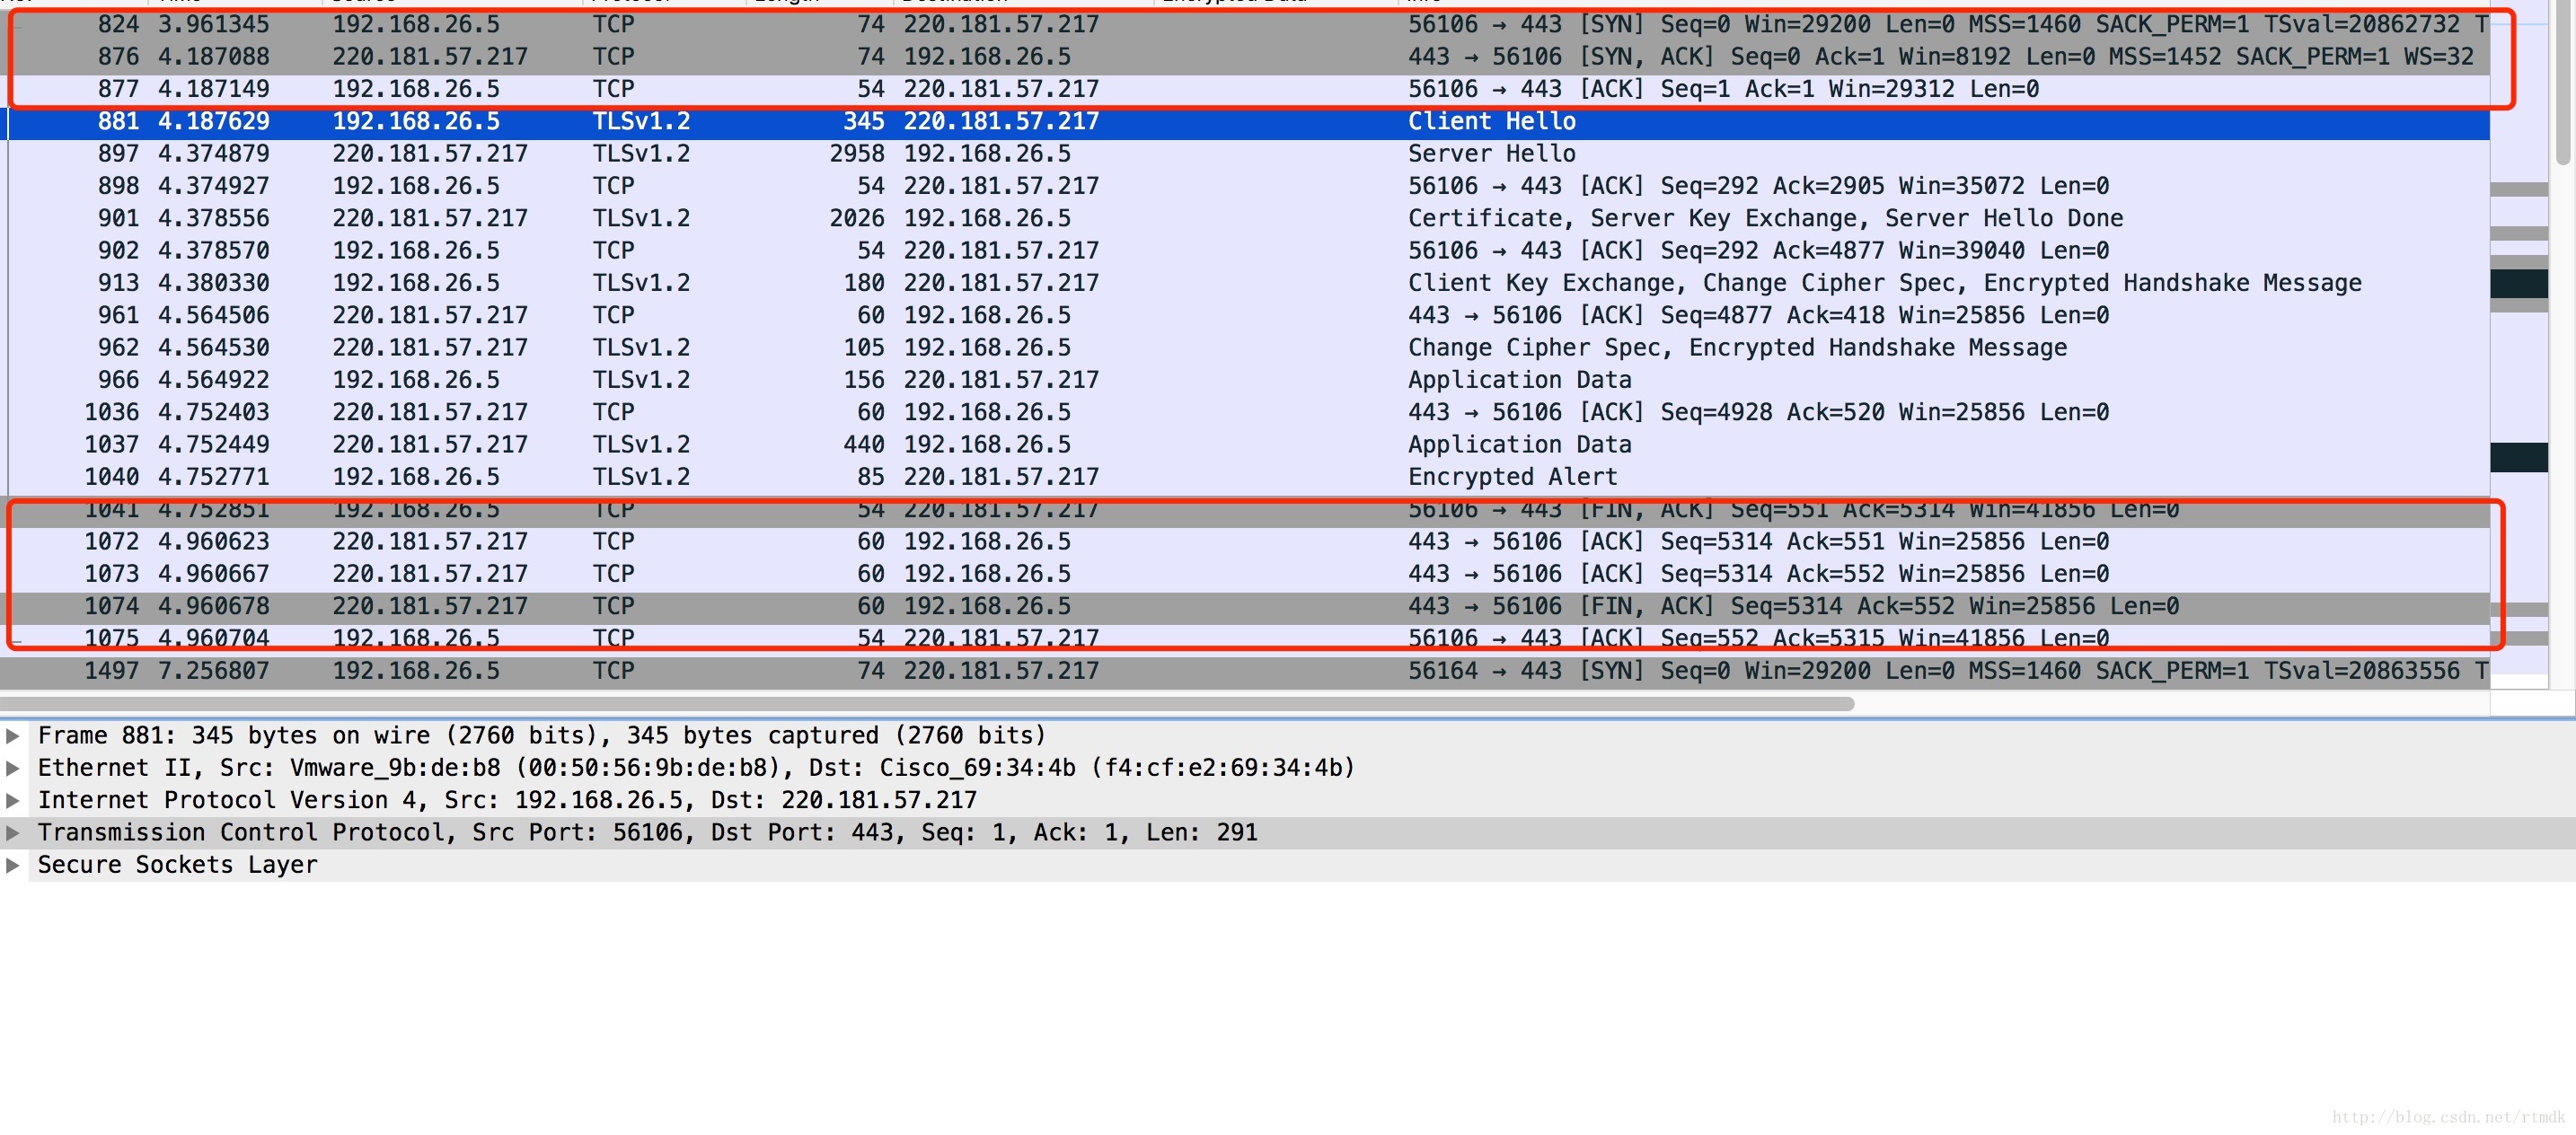
Task: Expand Internet Protocol Version 4 node
Action: (13, 800)
